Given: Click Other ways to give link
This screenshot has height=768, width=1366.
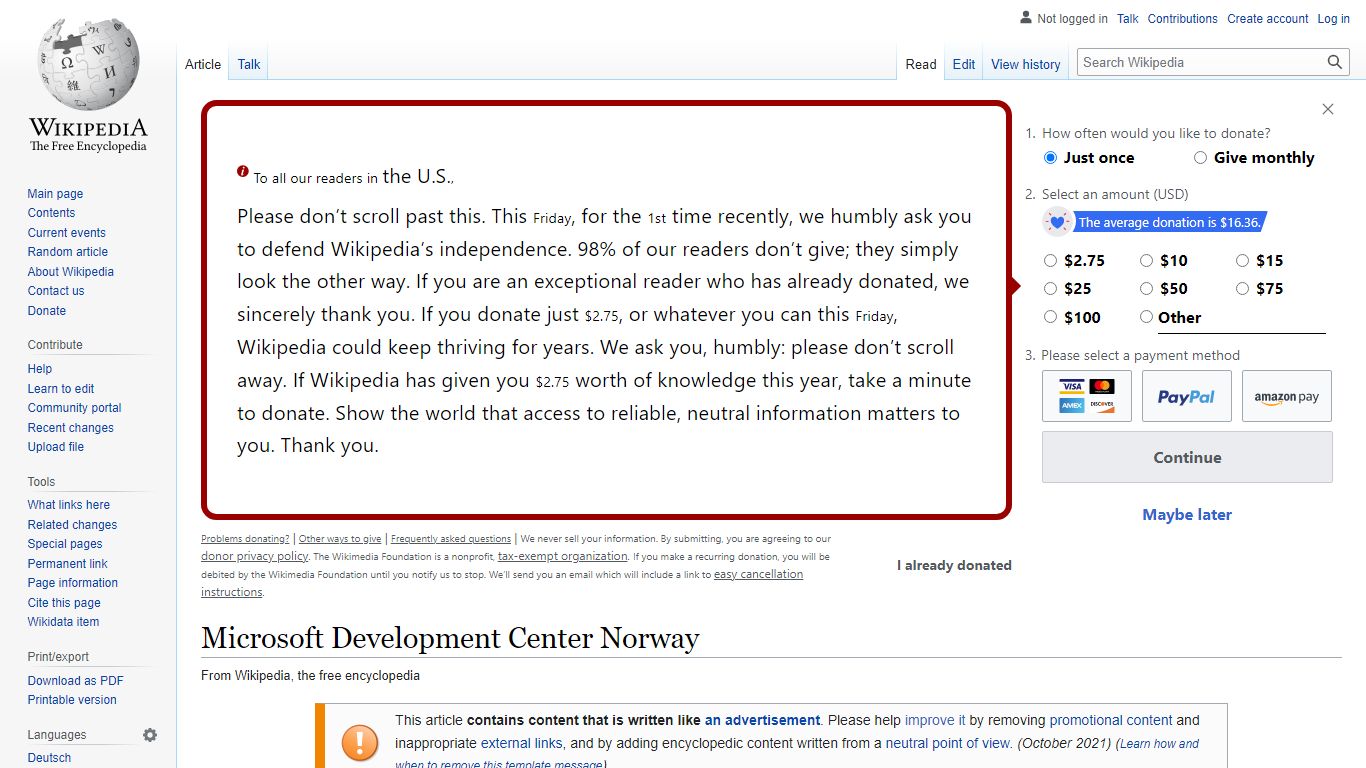Looking at the screenshot, I should click(x=340, y=539).
